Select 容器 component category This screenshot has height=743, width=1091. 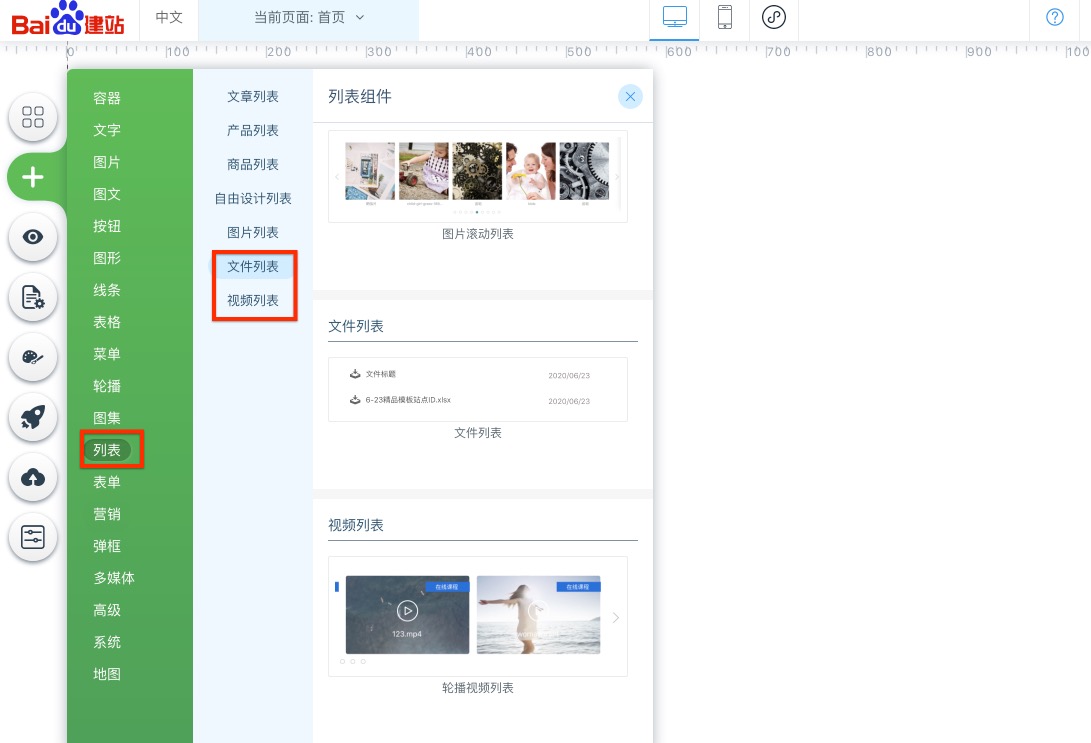point(107,98)
